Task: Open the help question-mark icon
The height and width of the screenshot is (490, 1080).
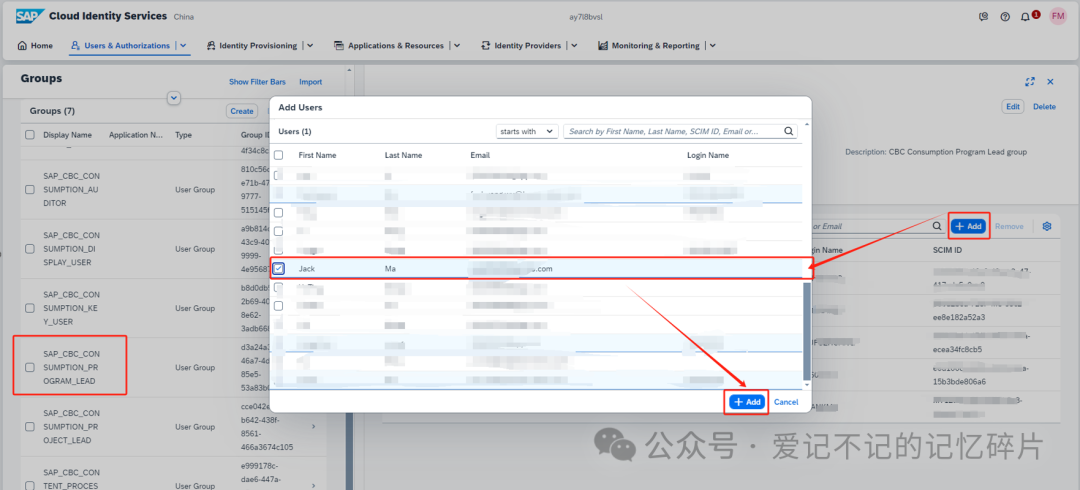Action: 1005,17
